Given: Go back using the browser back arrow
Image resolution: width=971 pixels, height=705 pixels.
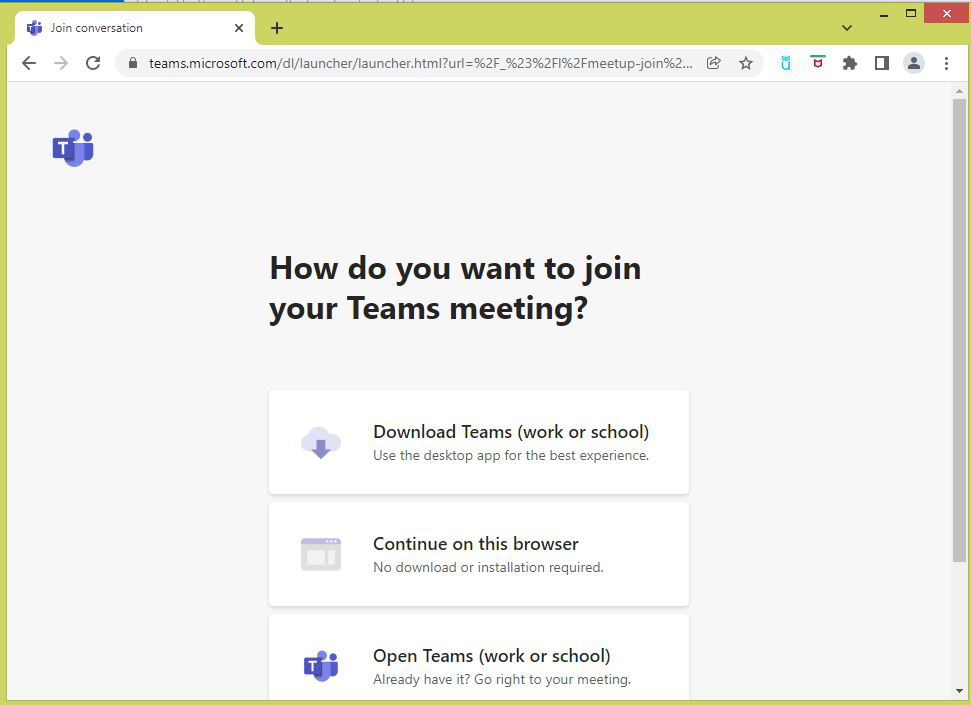Looking at the screenshot, I should (29, 63).
